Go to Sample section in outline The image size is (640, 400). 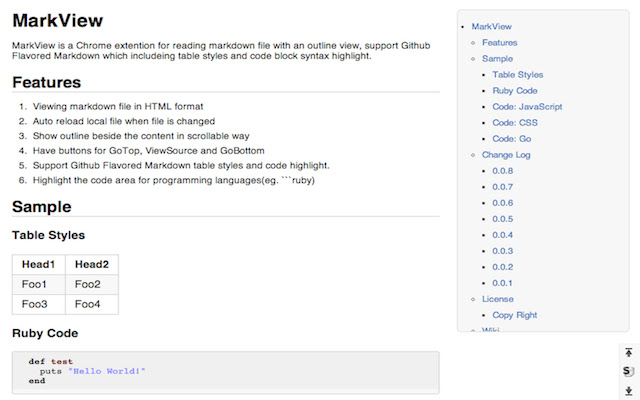coord(497,59)
